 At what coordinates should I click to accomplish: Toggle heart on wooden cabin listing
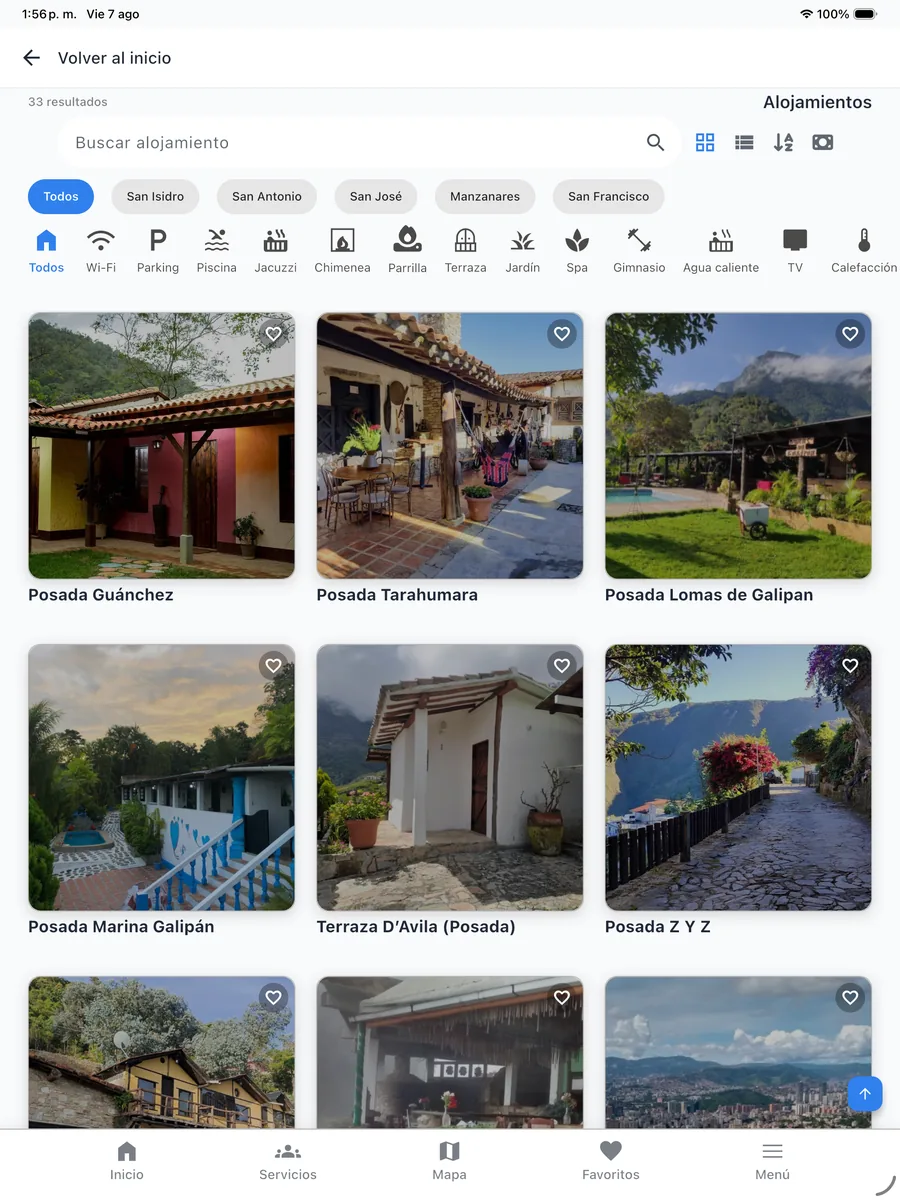point(274,998)
